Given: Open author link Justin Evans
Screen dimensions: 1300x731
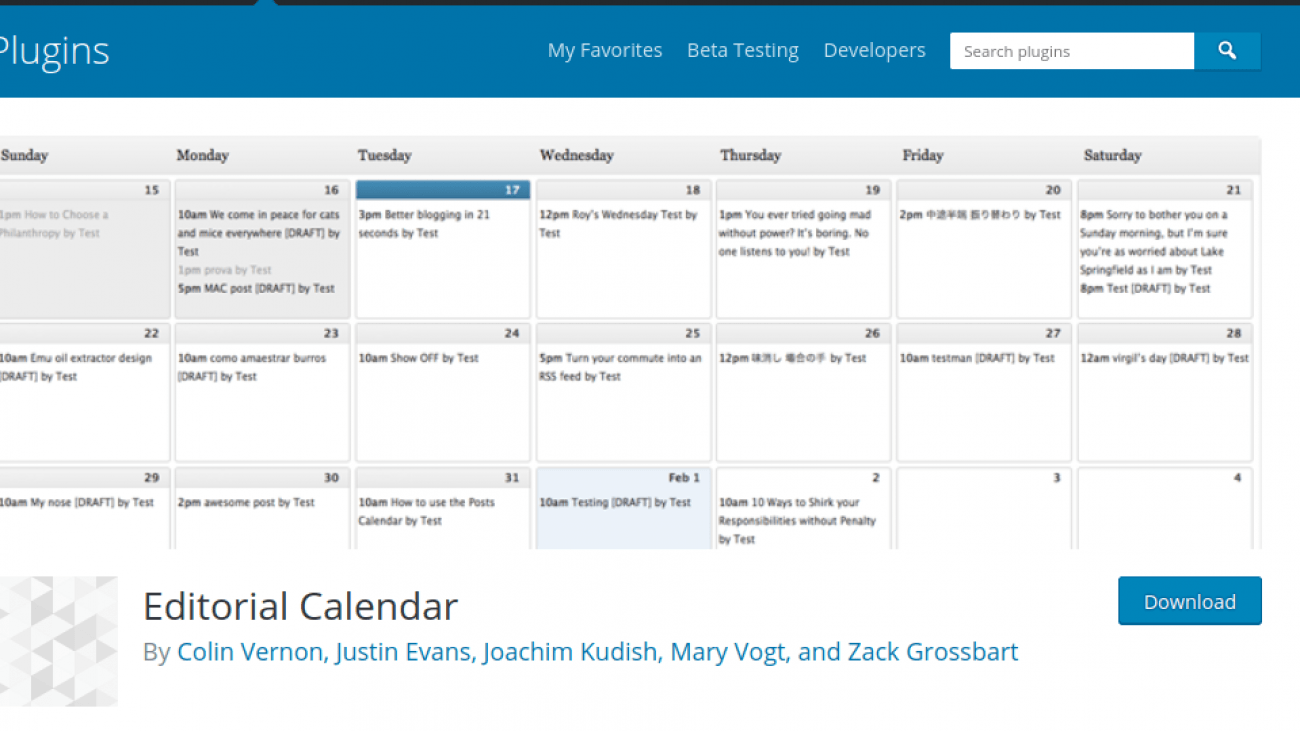Looking at the screenshot, I should click(403, 651).
